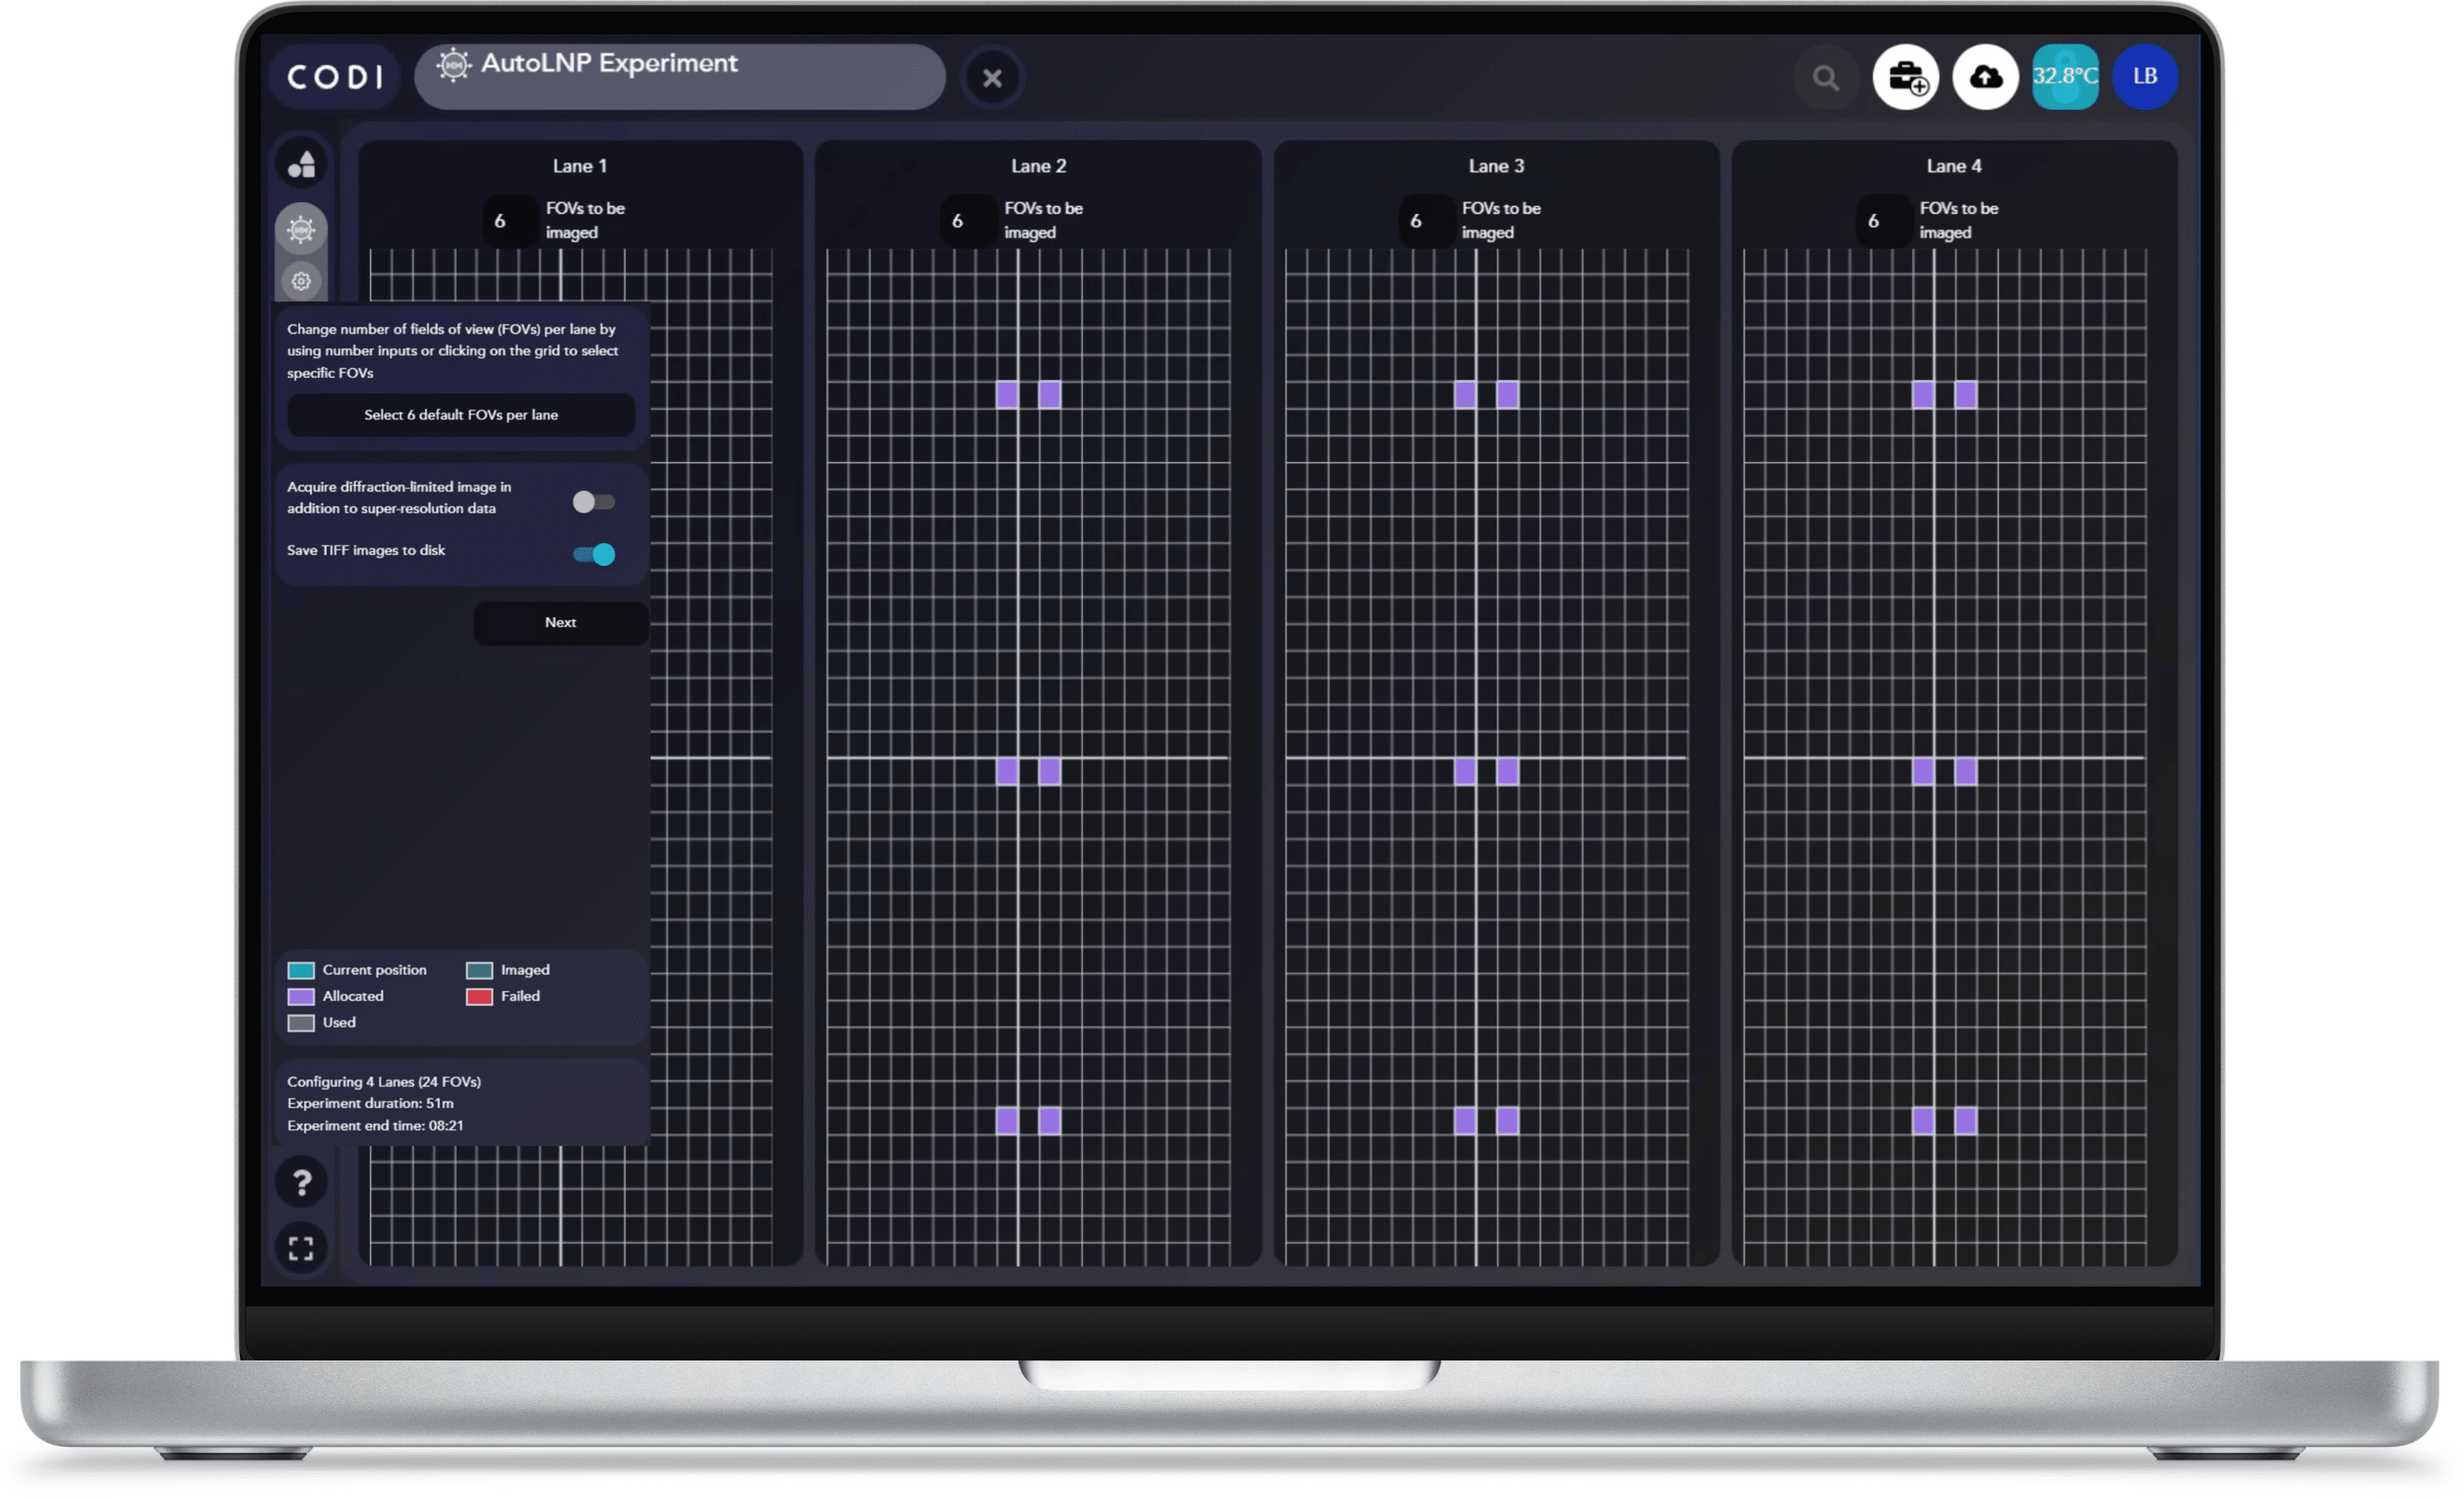Open the LB user avatar
The height and width of the screenshot is (1499, 2464).
click(x=2145, y=77)
